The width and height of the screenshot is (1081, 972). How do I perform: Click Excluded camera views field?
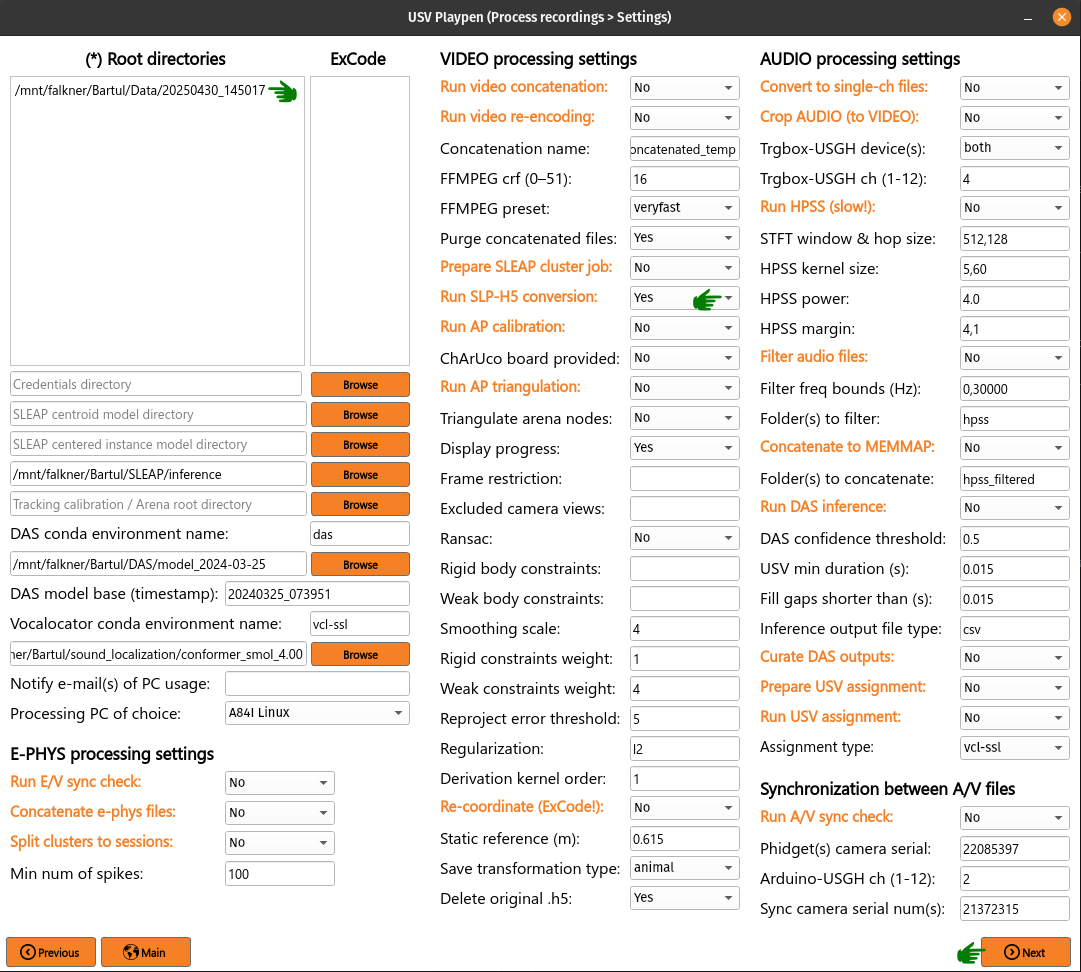point(684,509)
